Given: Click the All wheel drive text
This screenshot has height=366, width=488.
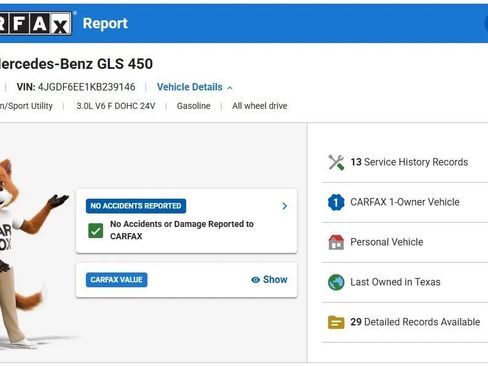Looking at the screenshot, I should tap(260, 106).
